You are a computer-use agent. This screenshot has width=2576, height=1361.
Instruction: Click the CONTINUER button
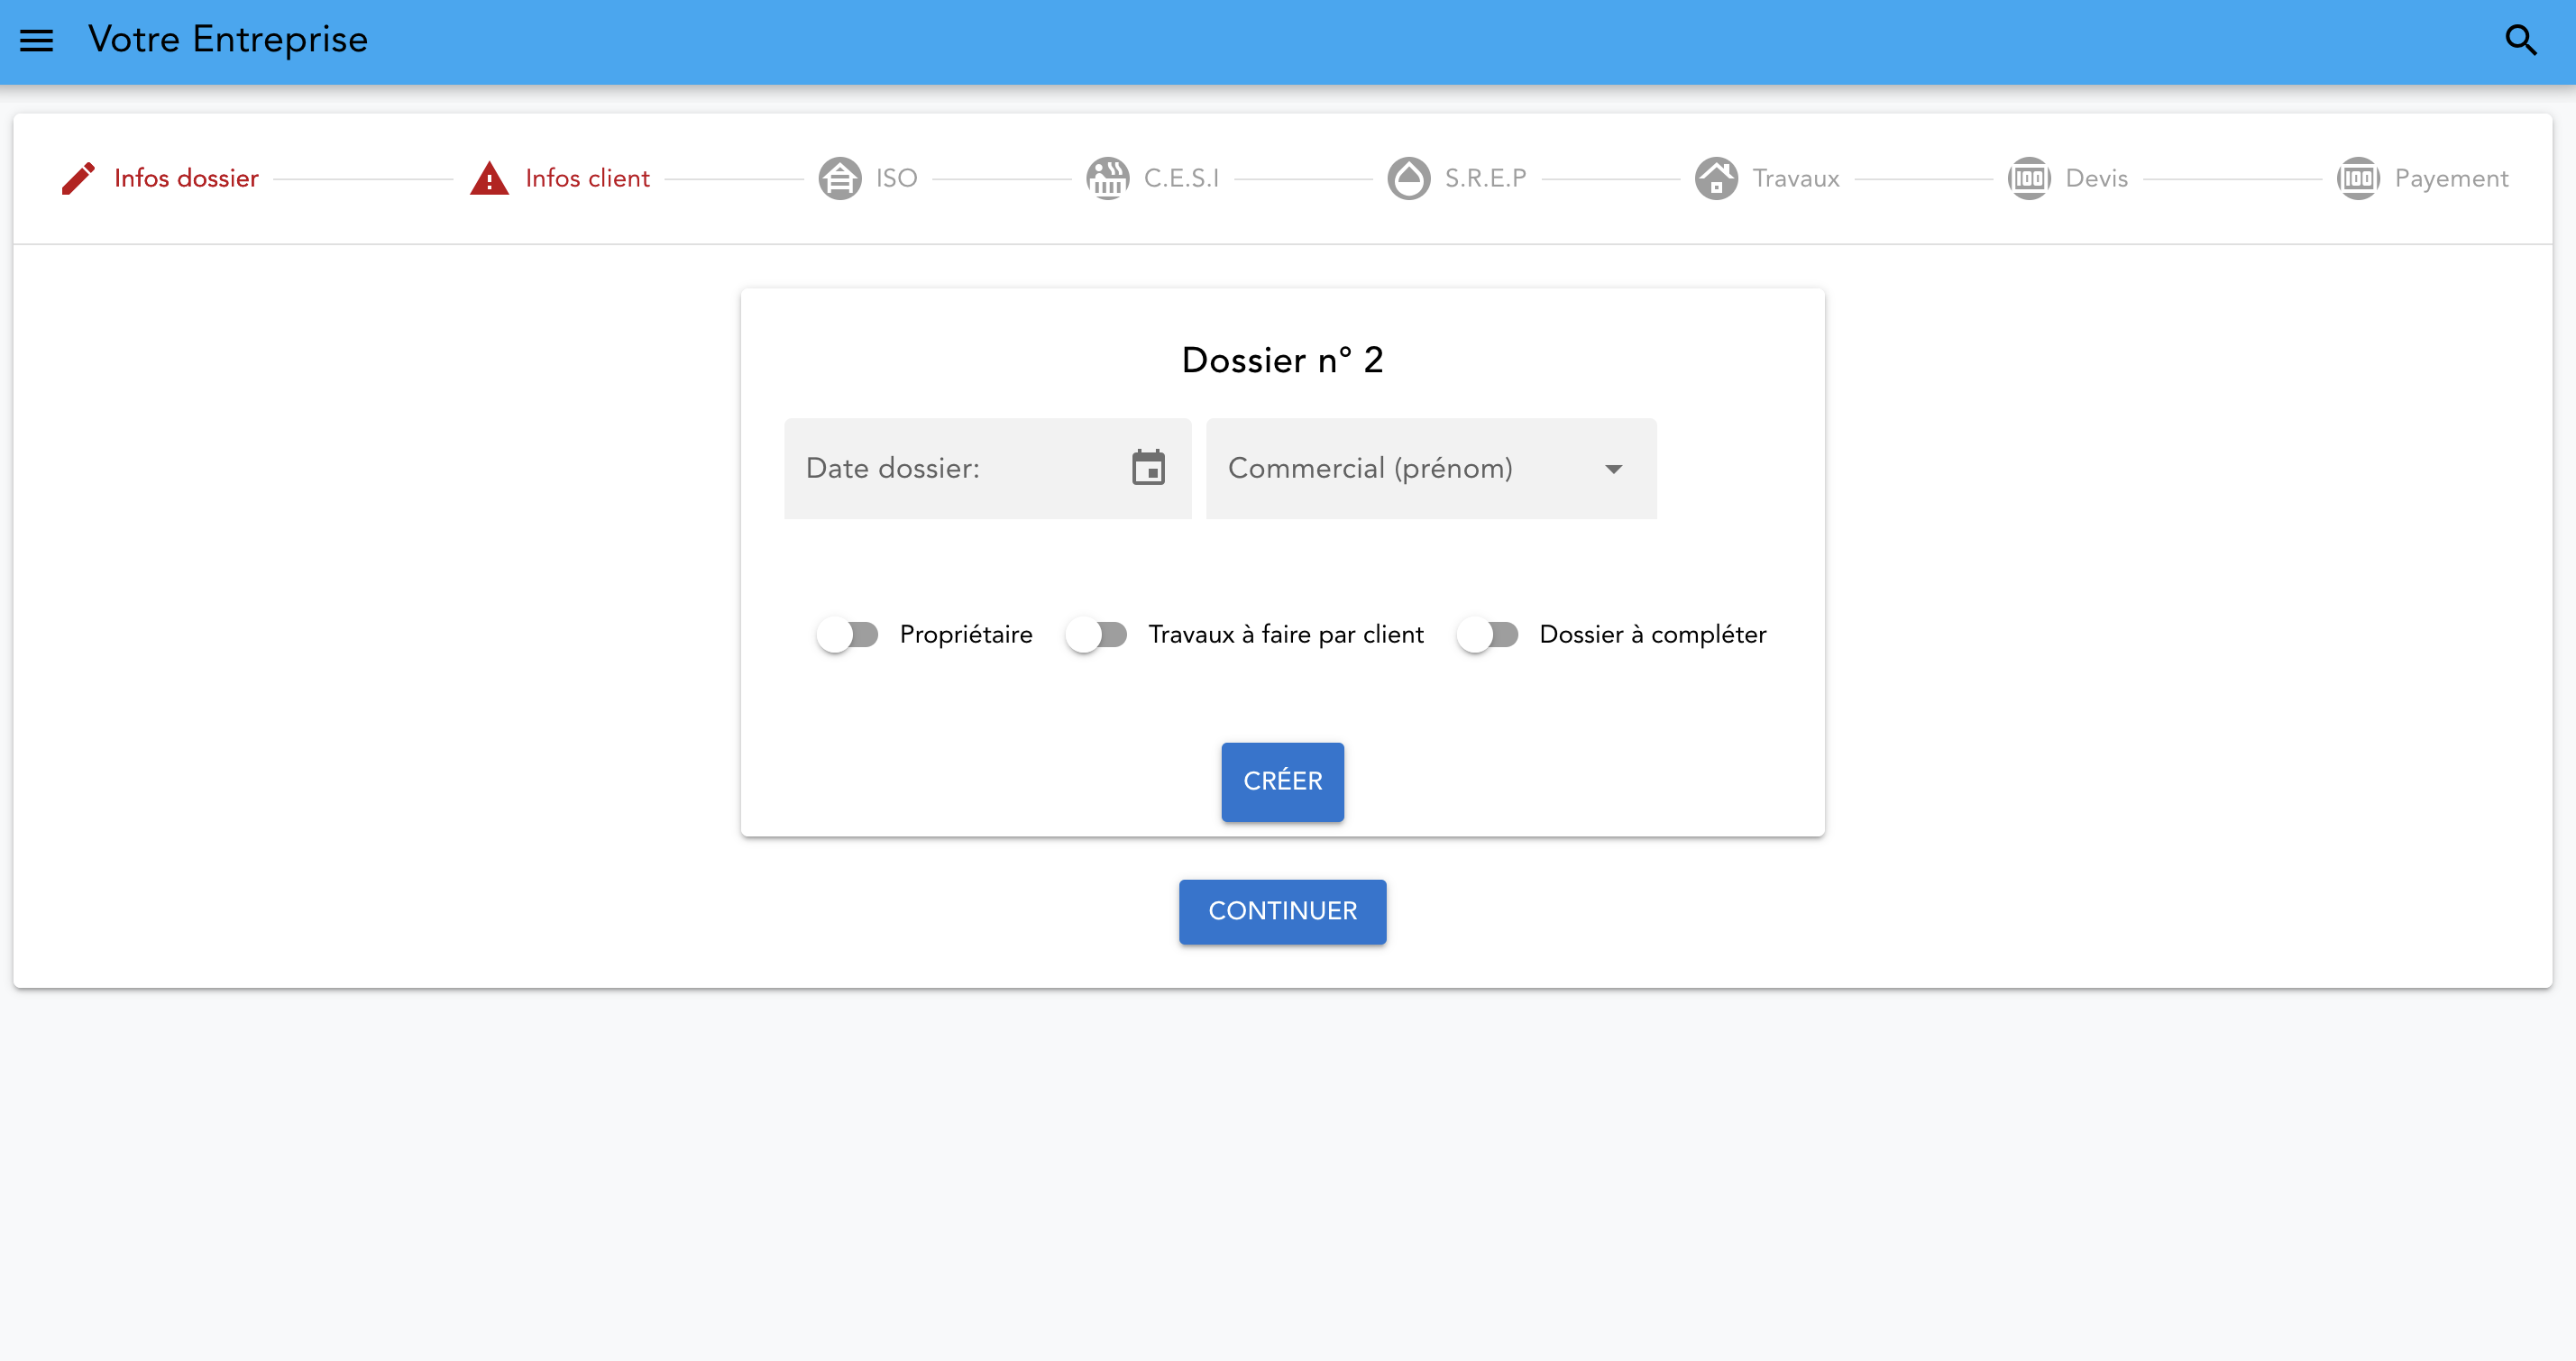(1282, 911)
